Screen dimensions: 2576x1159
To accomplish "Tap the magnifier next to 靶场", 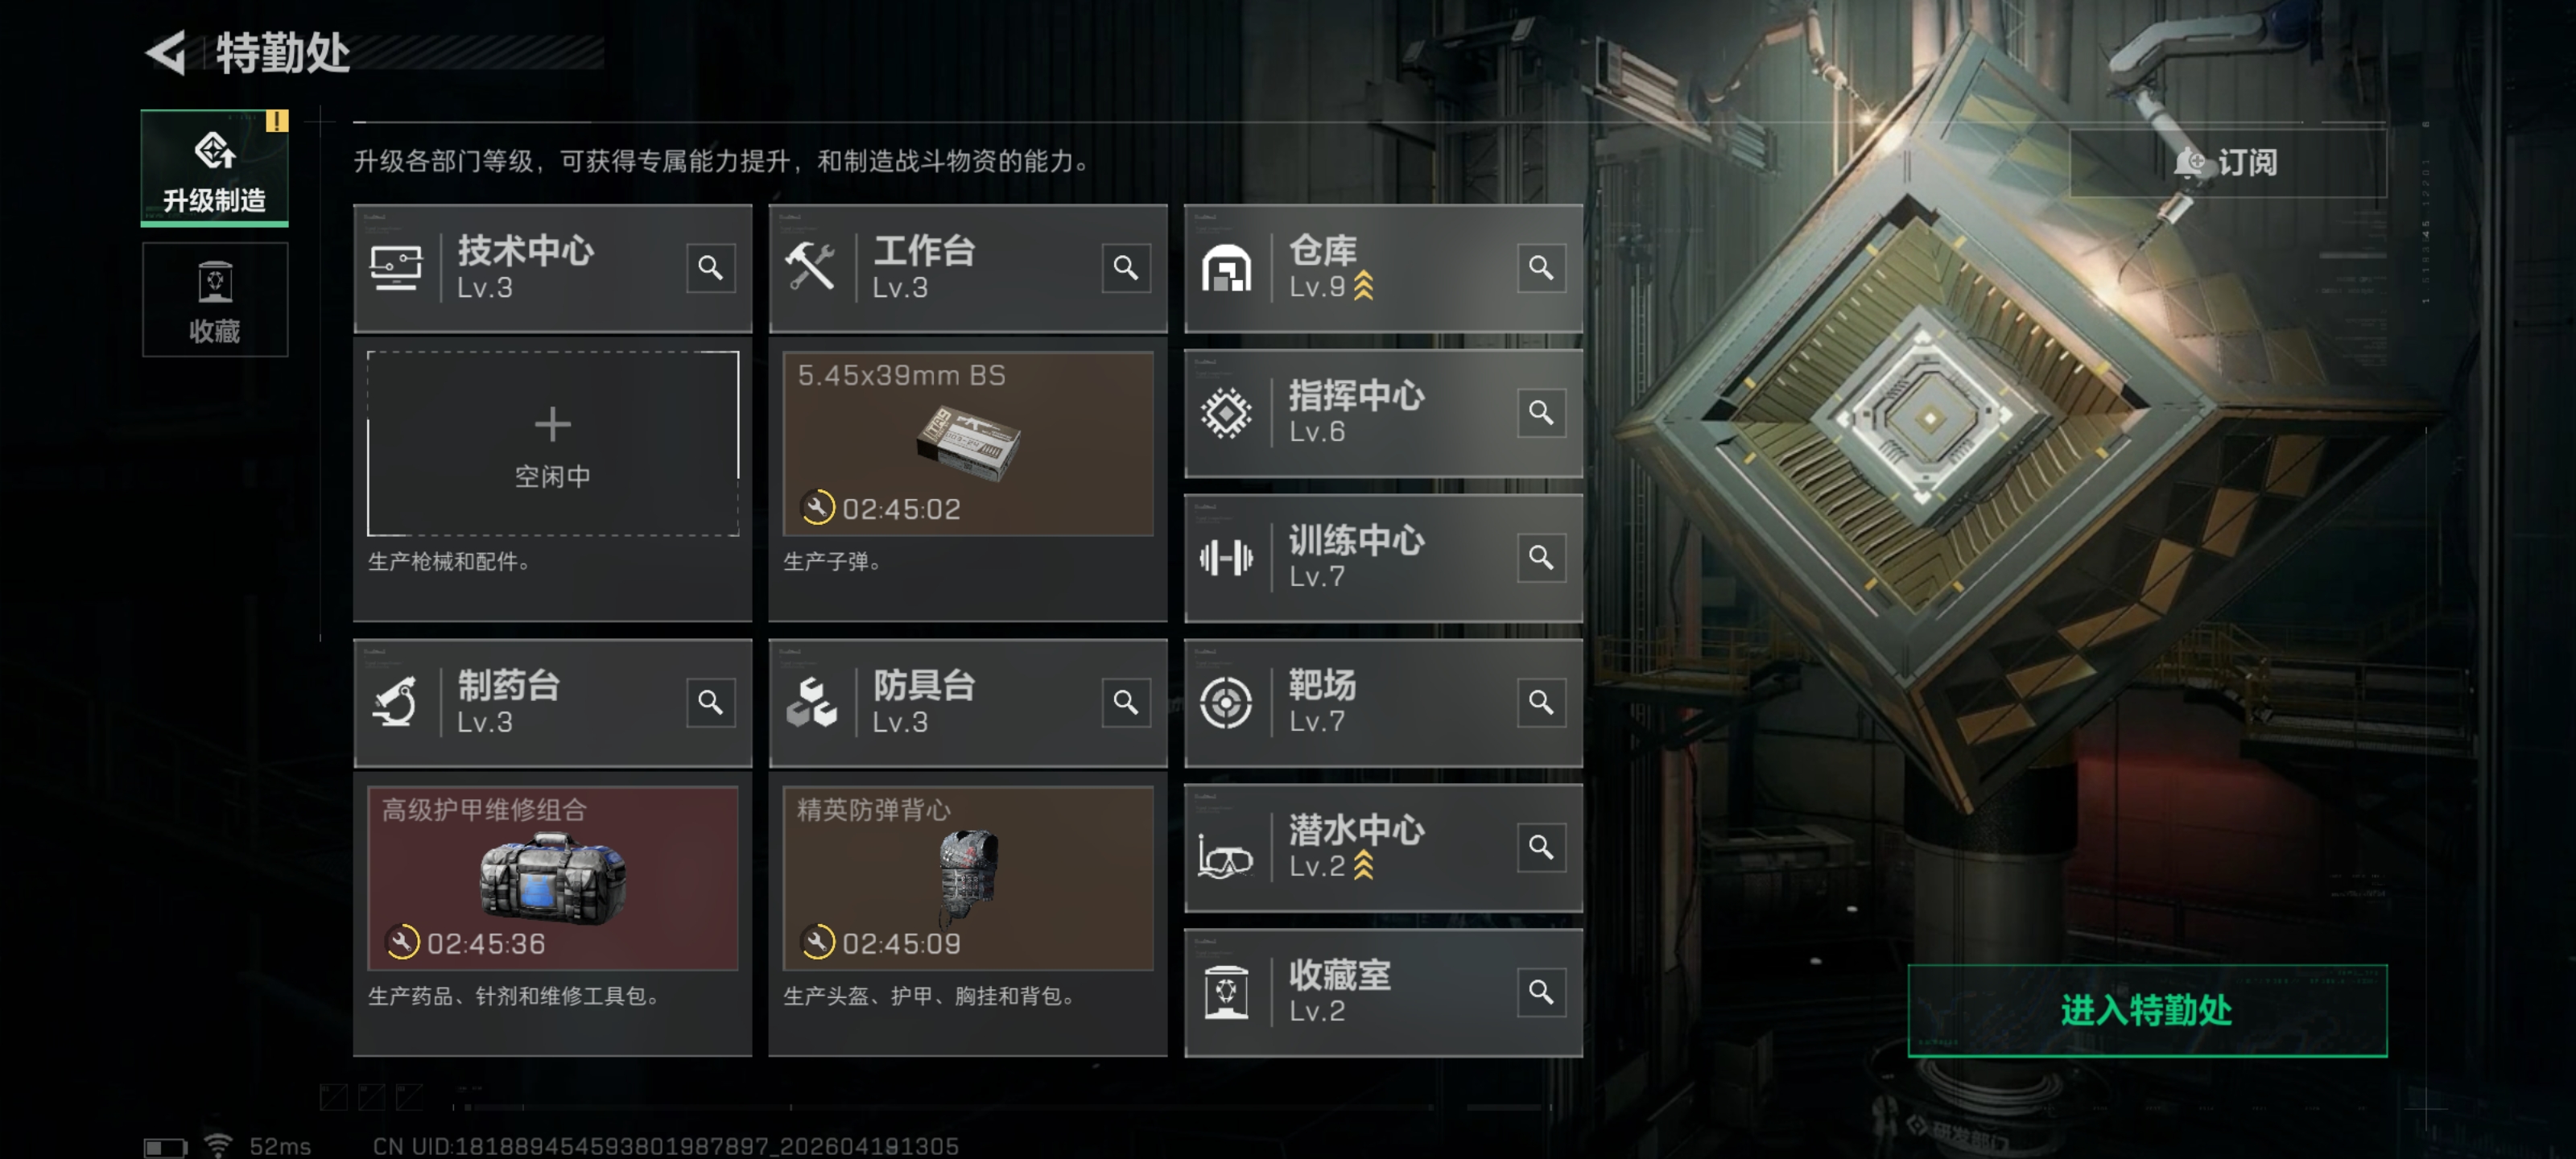I will (1541, 702).
